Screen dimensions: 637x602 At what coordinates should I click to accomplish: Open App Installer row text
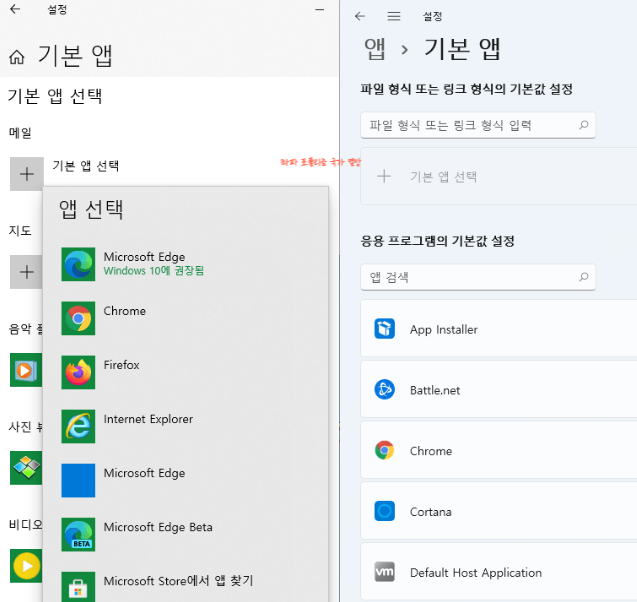point(444,329)
